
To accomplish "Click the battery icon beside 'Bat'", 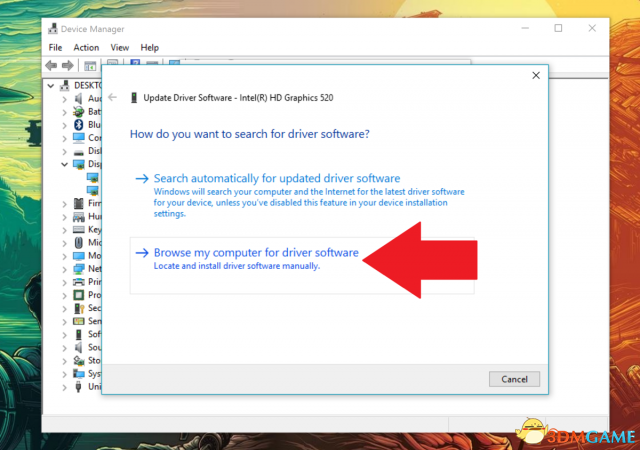I will tap(78, 111).
